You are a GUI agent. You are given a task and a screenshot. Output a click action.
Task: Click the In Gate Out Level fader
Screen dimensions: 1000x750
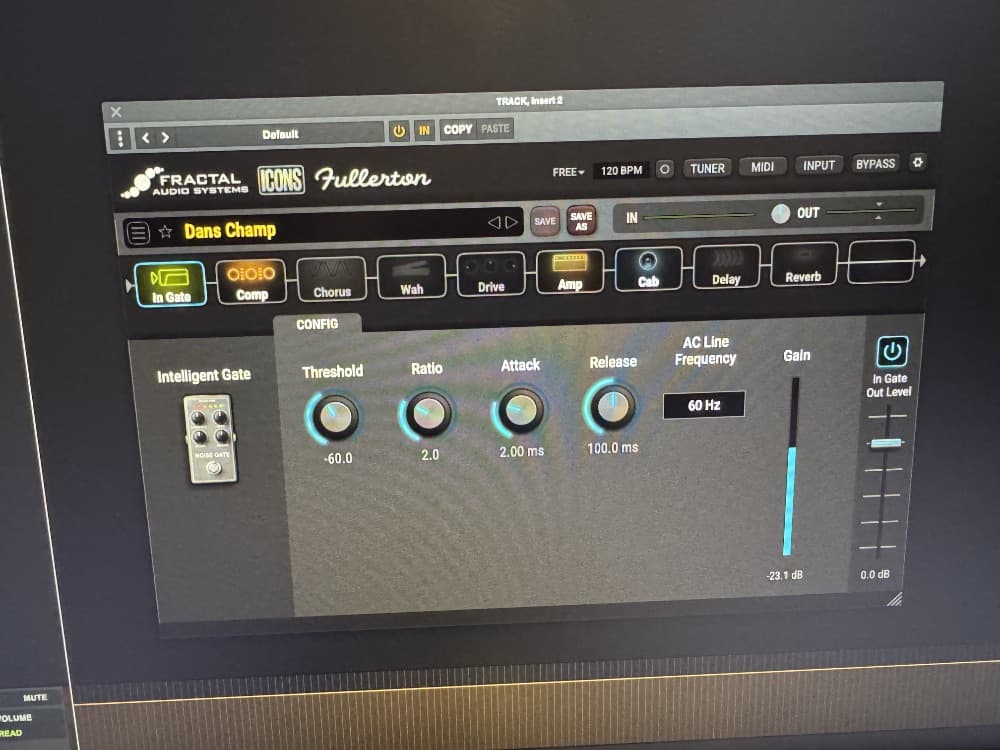coord(886,443)
